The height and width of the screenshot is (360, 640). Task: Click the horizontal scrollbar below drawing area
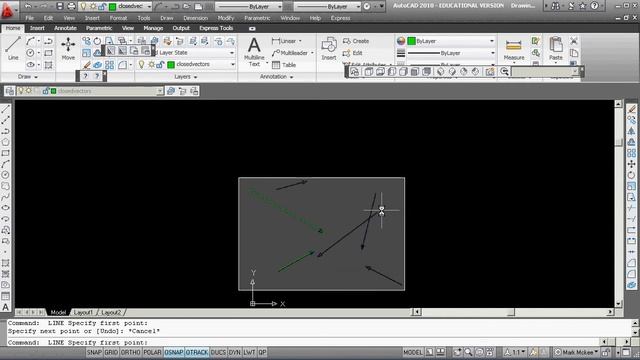click(513, 312)
